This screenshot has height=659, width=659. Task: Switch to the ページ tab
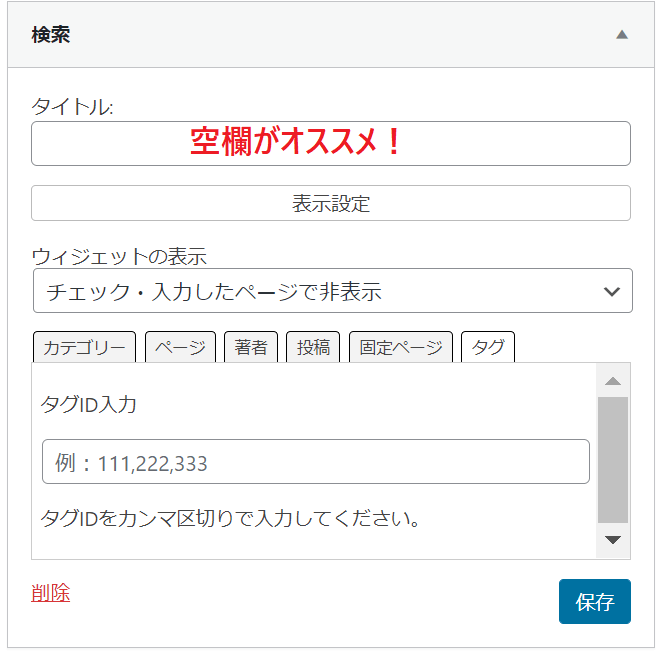point(180,347)
